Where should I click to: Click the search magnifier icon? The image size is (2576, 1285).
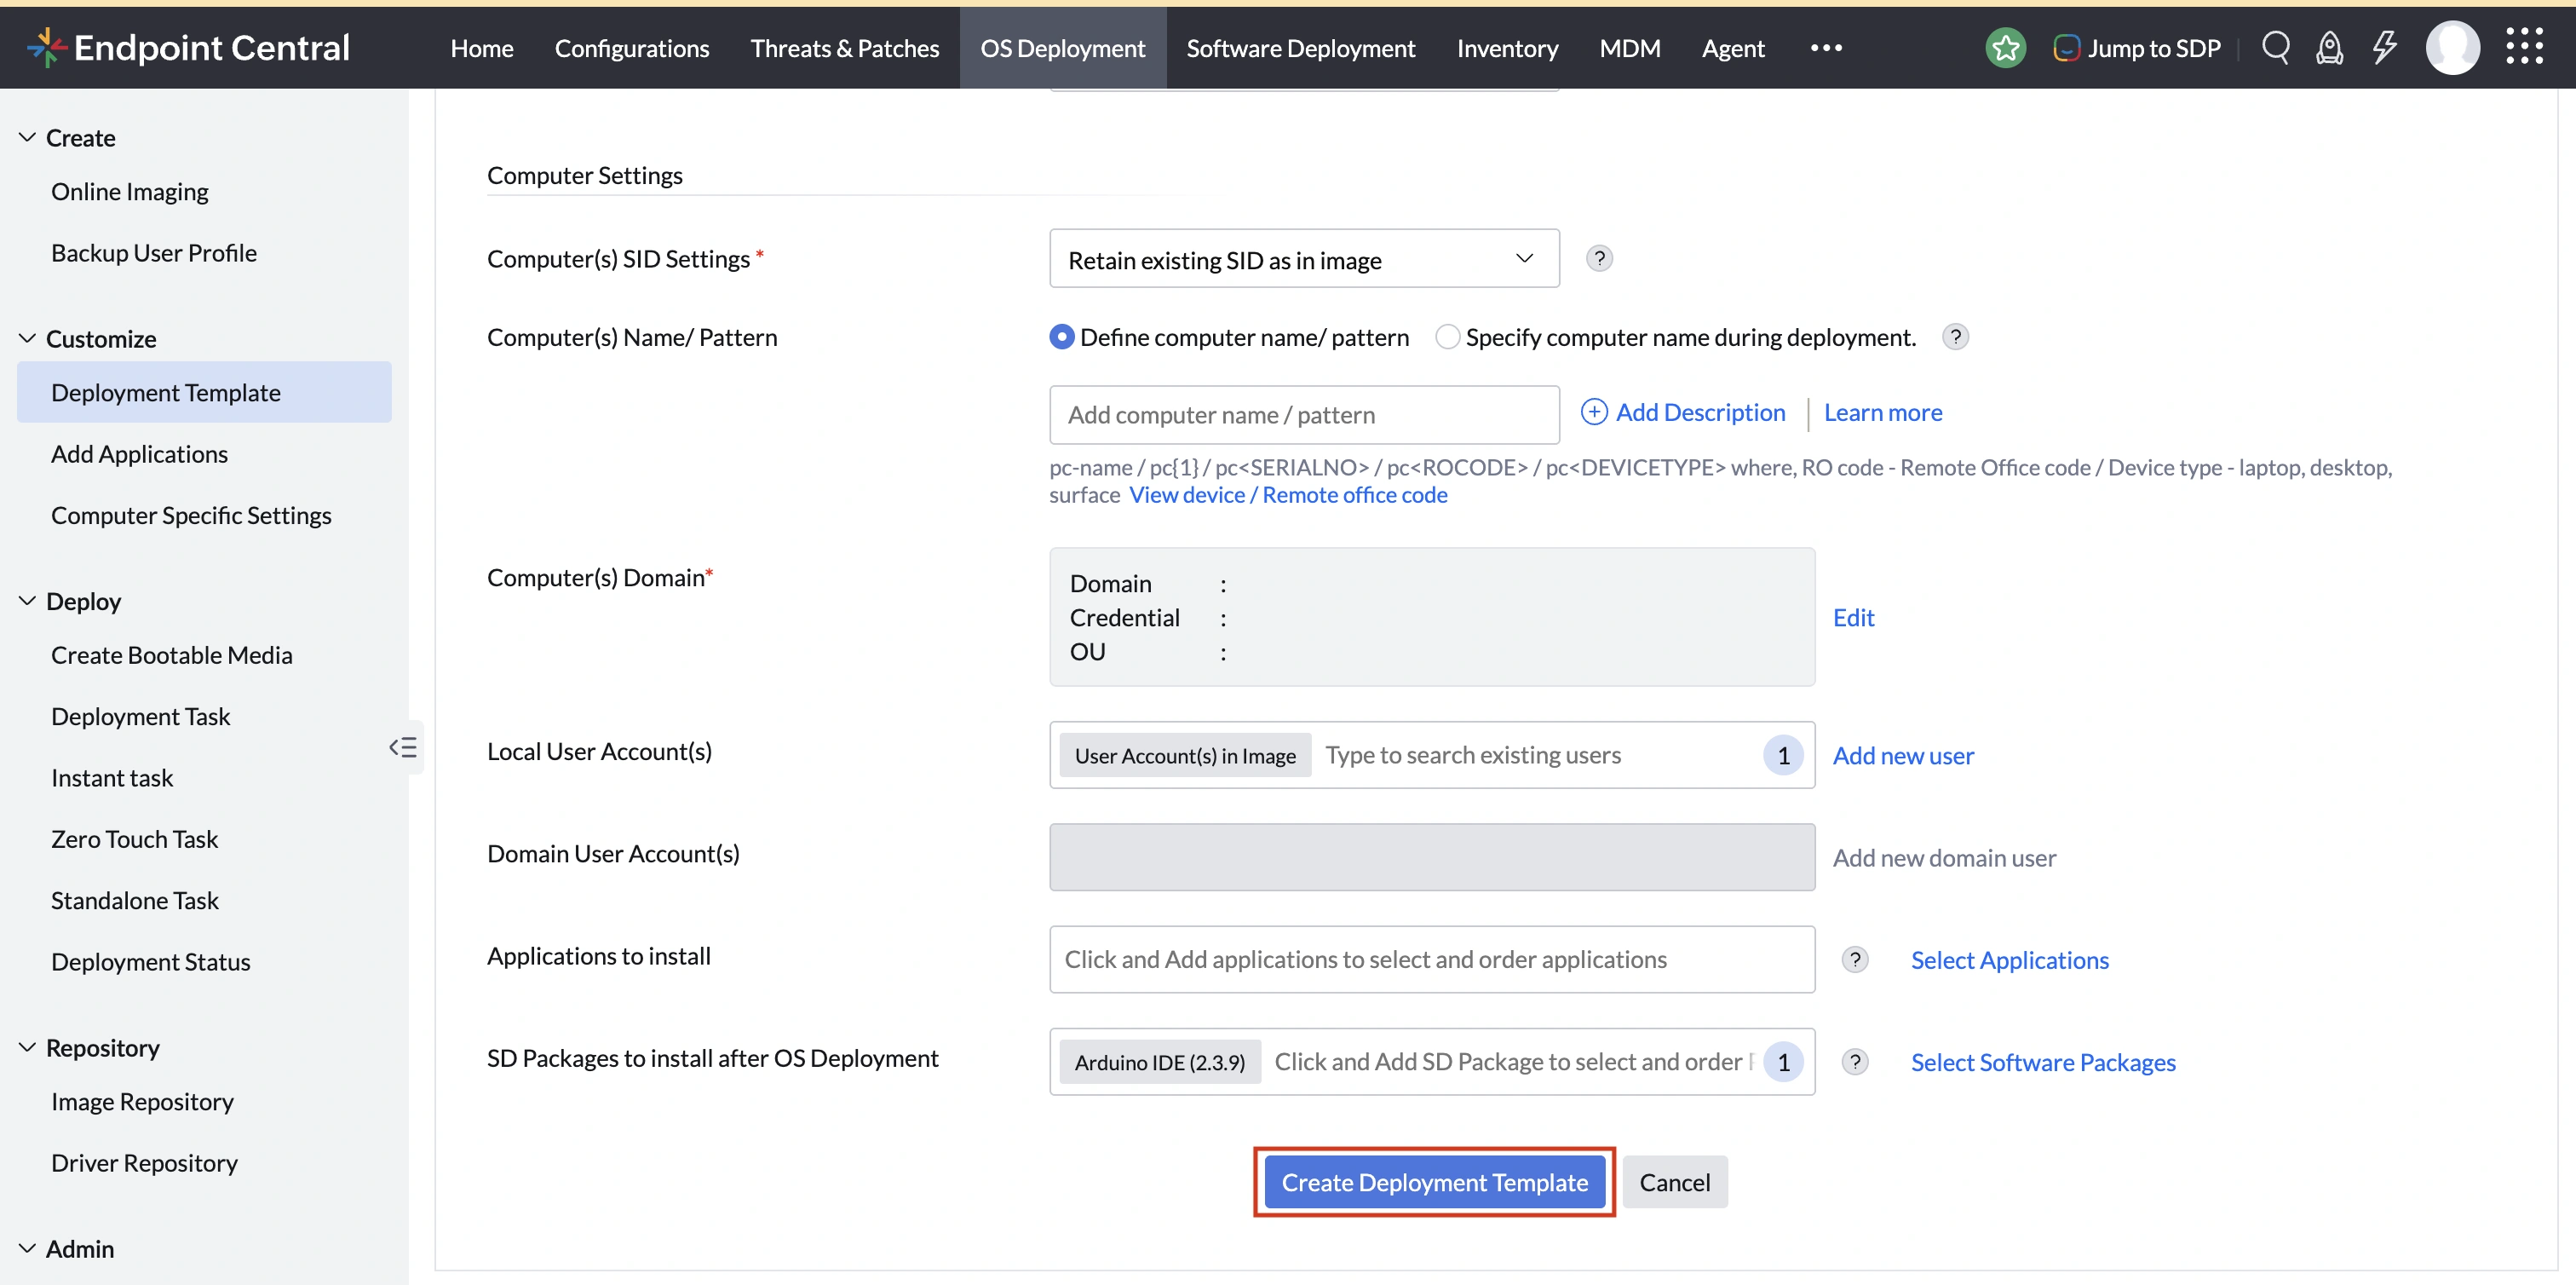(2275, 47)
